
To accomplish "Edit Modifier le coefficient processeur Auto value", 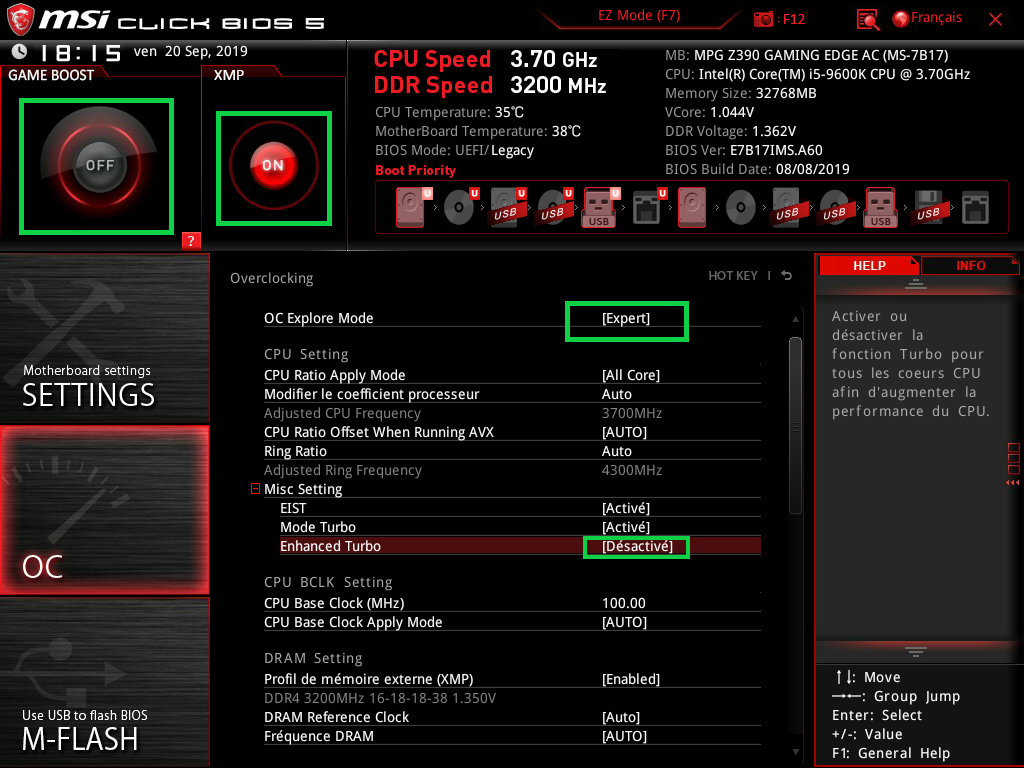I will coord(616,394).
